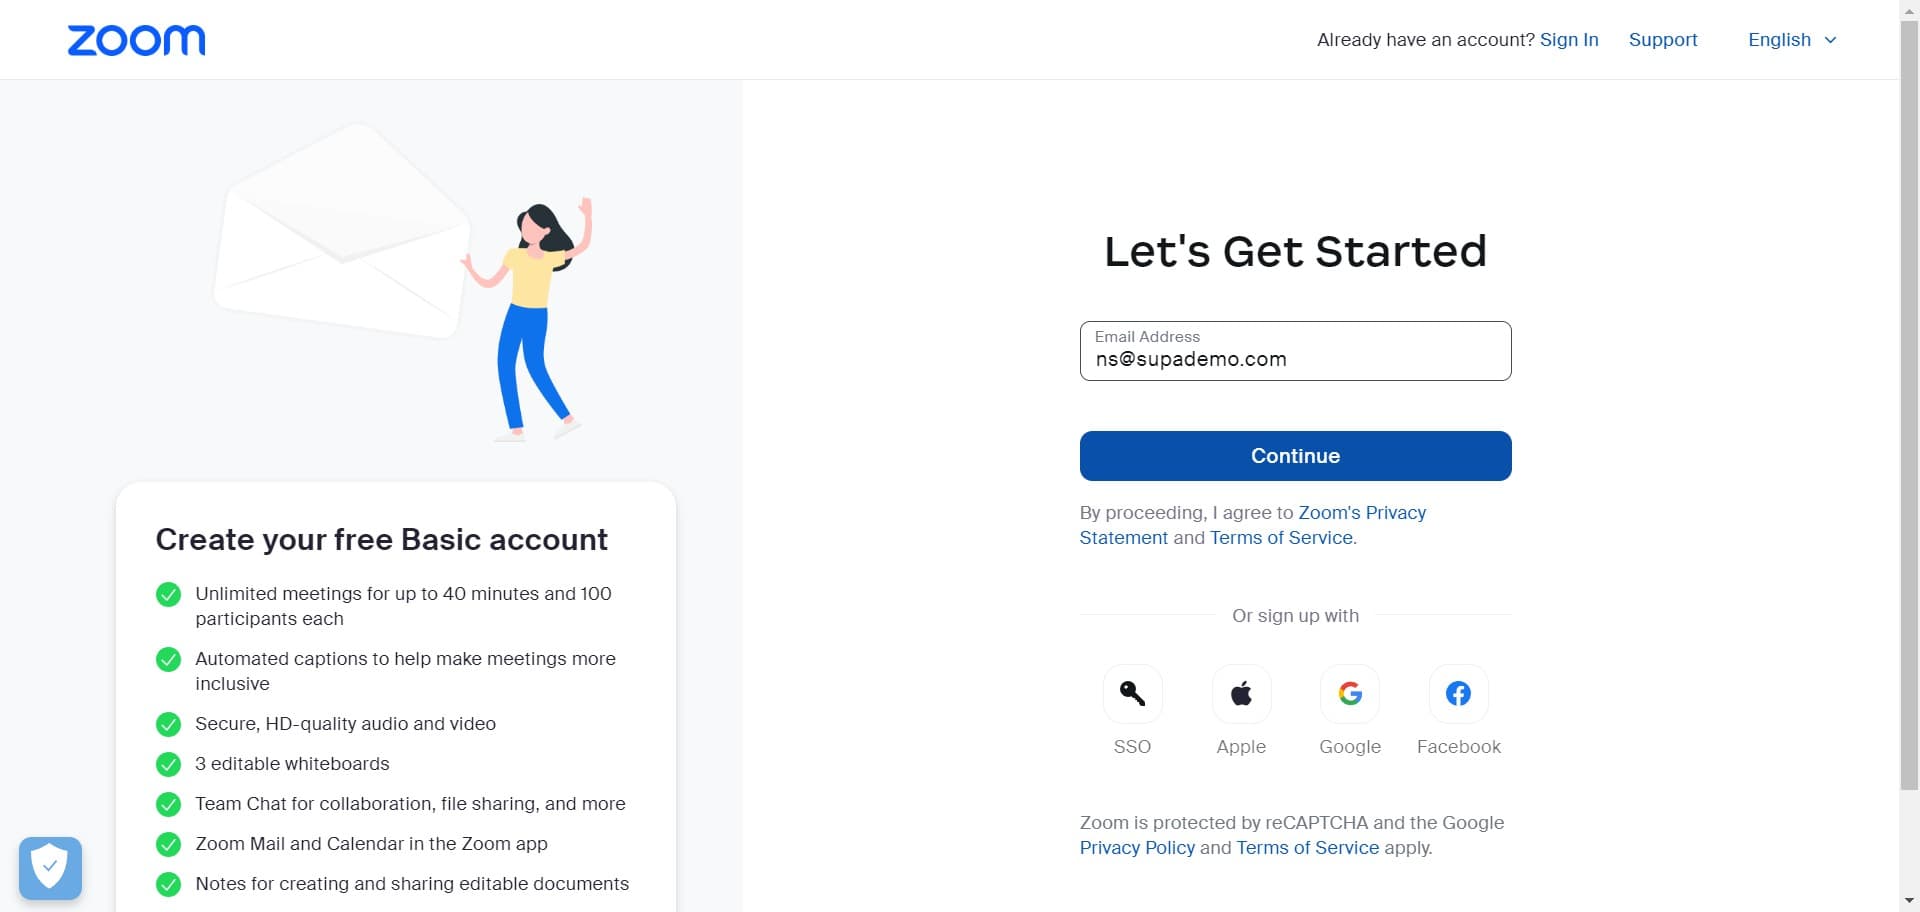Sign up using the Apple icon
1920x912 pixels.
point(1240,694)
